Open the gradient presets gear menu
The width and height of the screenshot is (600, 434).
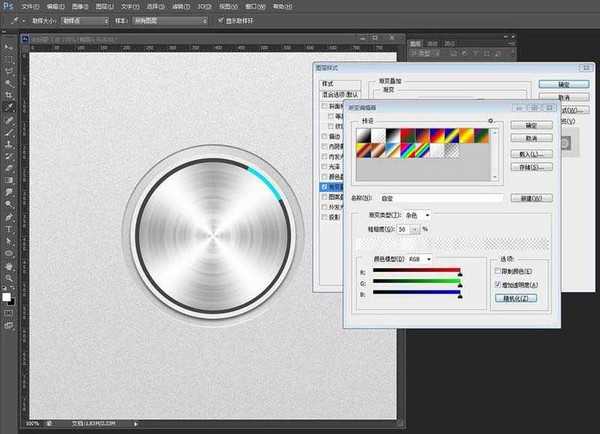pyautogui.click(x=490, y=120)
